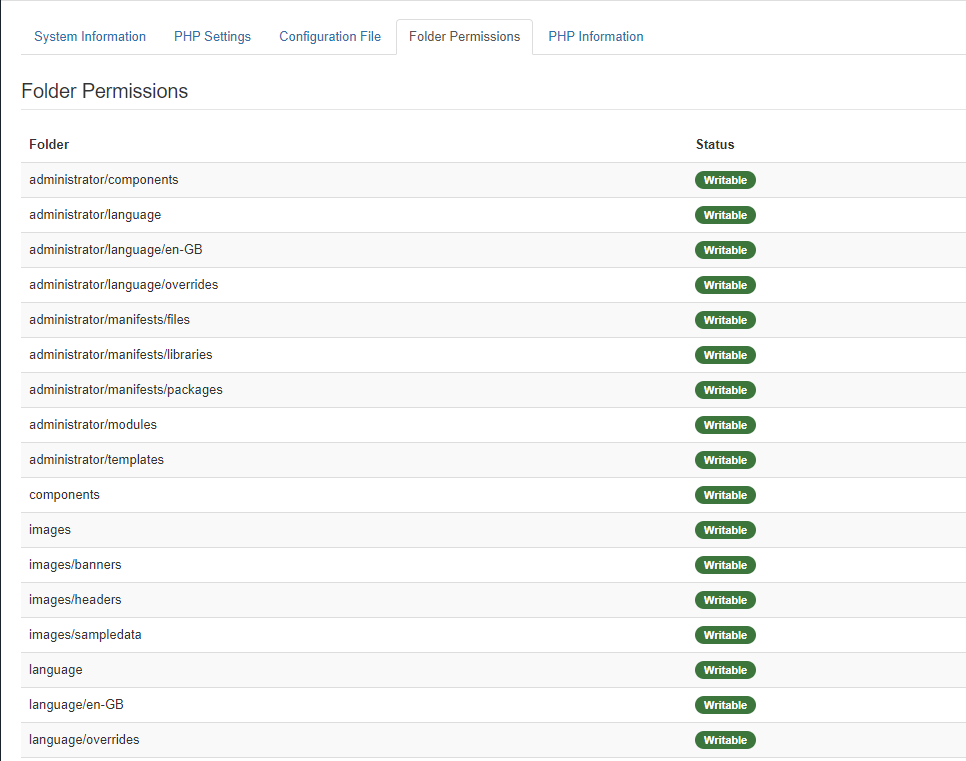Select the administrator/language/overrides folder row

[123, 285]
